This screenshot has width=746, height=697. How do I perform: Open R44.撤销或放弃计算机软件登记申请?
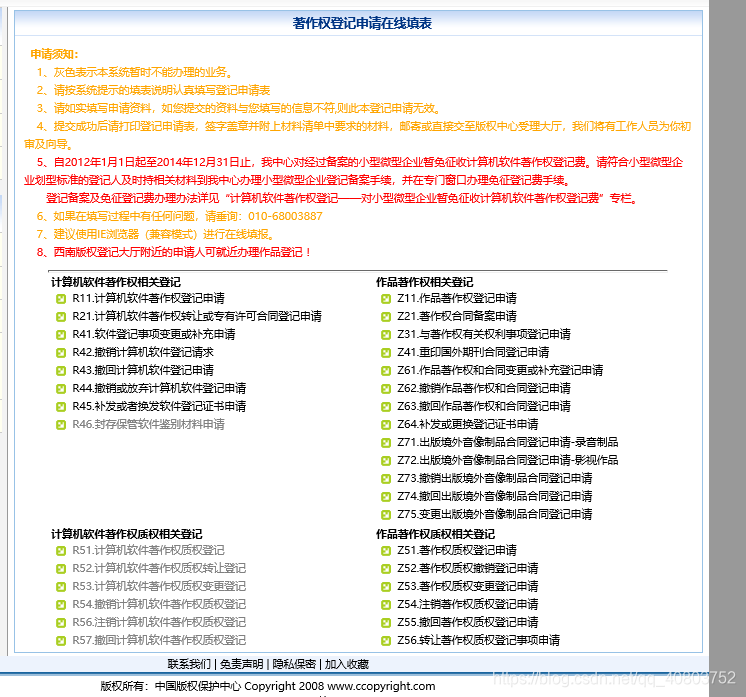tap(159, 389)
